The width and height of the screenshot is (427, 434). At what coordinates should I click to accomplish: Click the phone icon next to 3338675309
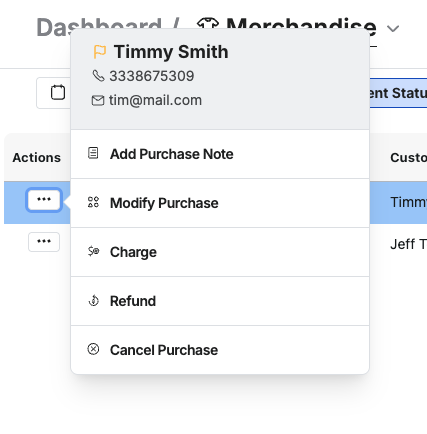pos(98,76)
